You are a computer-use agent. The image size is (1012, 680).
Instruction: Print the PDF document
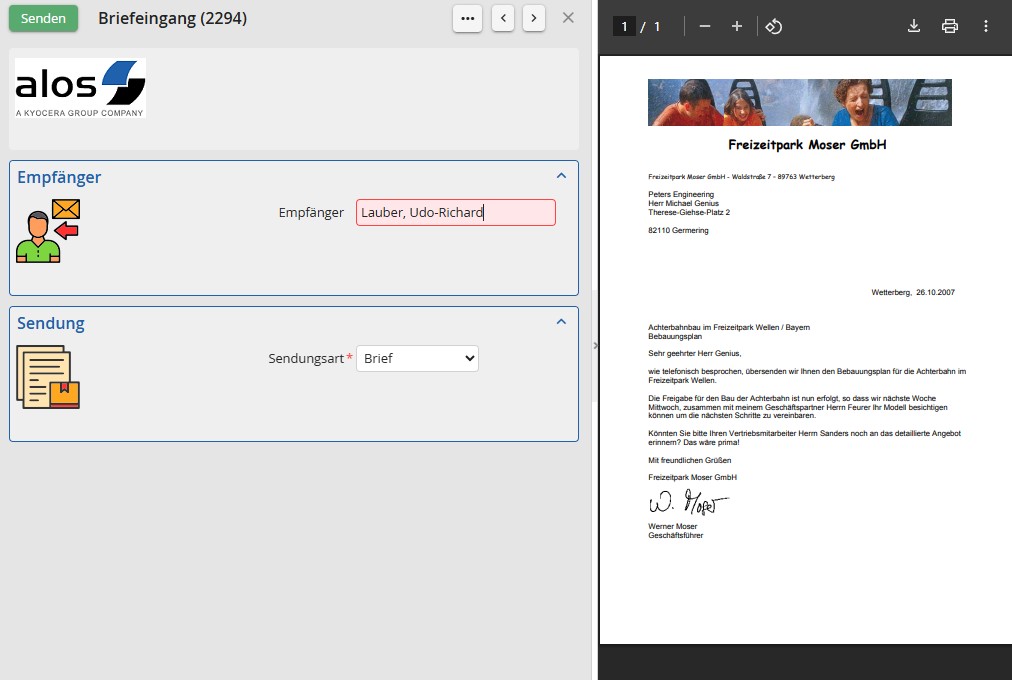pyautogui.click(x=949, y=26)
